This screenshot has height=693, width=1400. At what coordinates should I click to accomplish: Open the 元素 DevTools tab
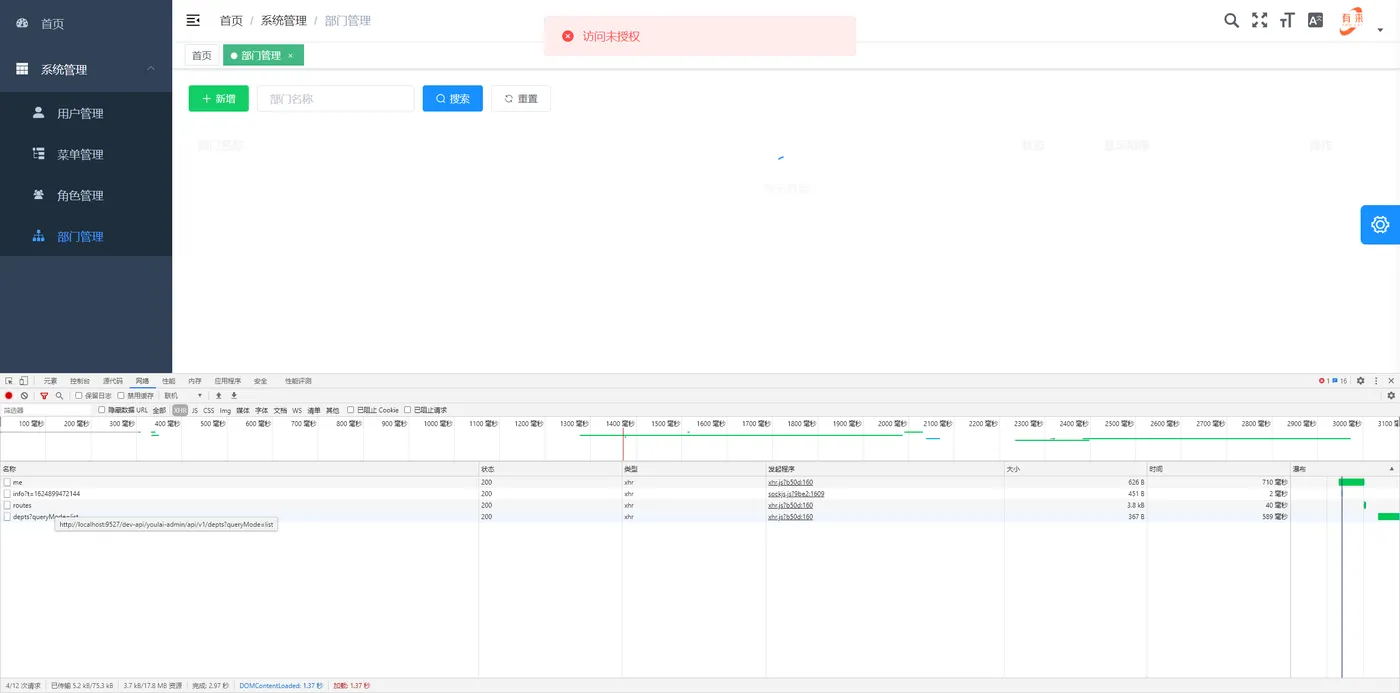point(50,381)
